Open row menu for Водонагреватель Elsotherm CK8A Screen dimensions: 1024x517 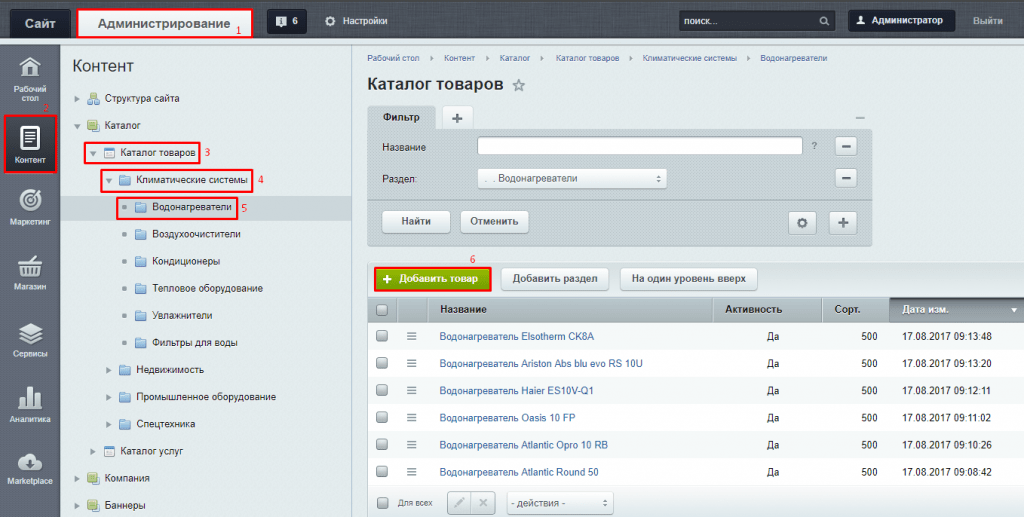(x=411, y=336)
